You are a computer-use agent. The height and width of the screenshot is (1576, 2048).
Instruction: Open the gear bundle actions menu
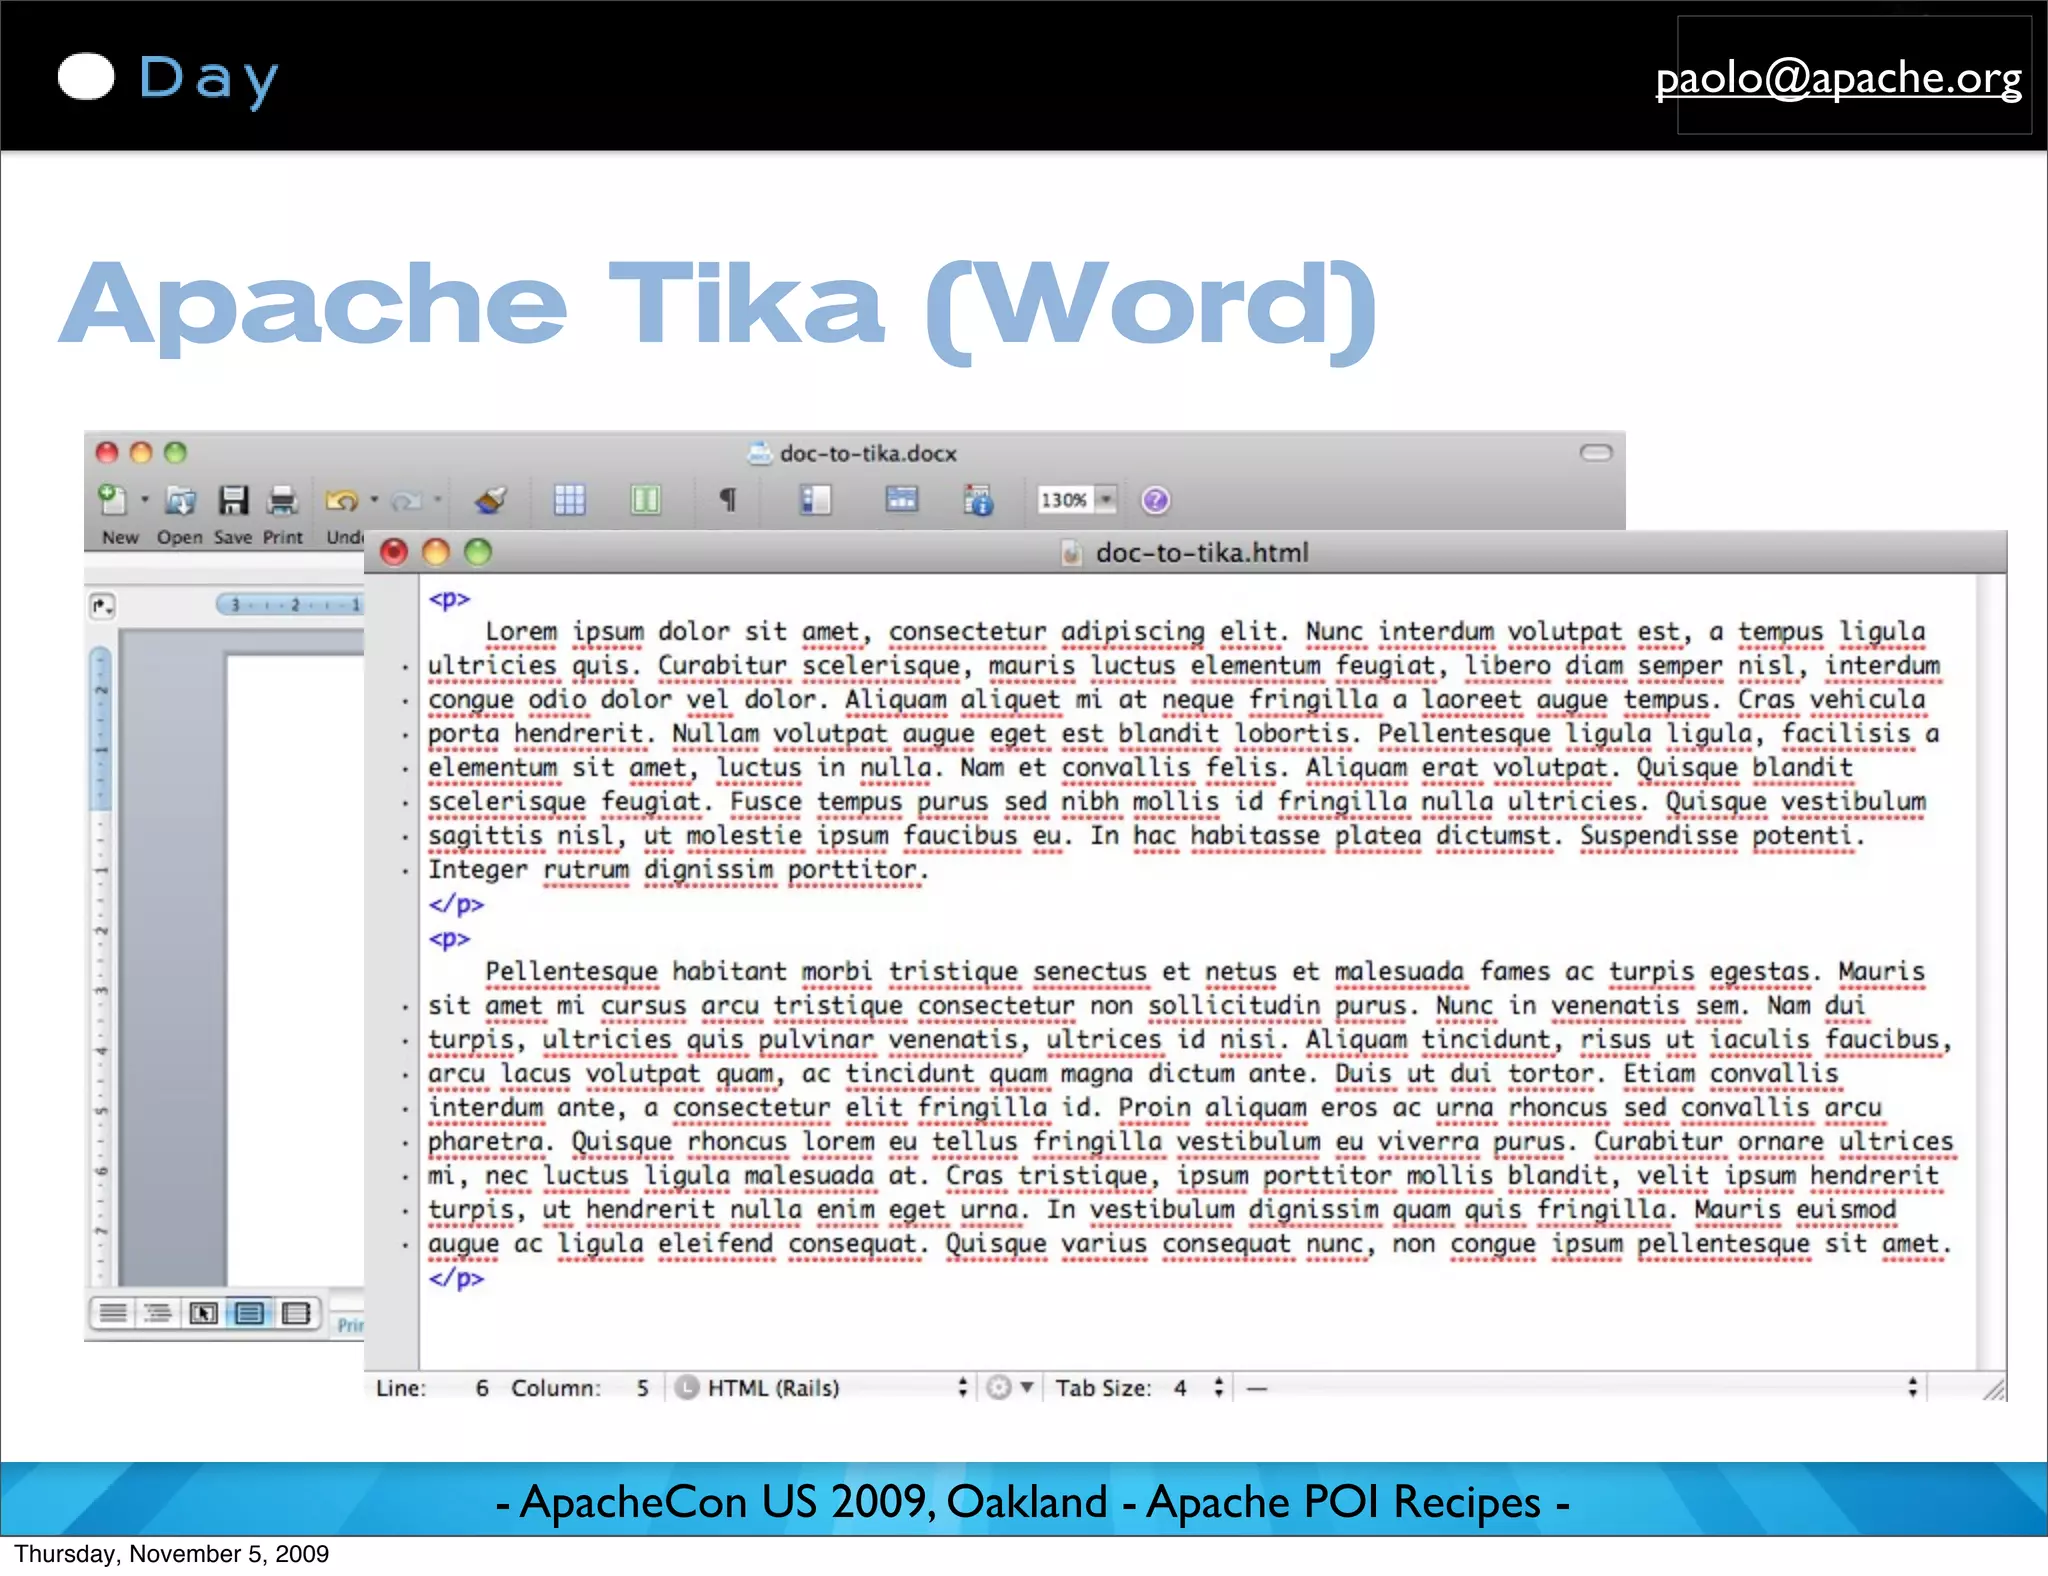coord(1010,1387)
